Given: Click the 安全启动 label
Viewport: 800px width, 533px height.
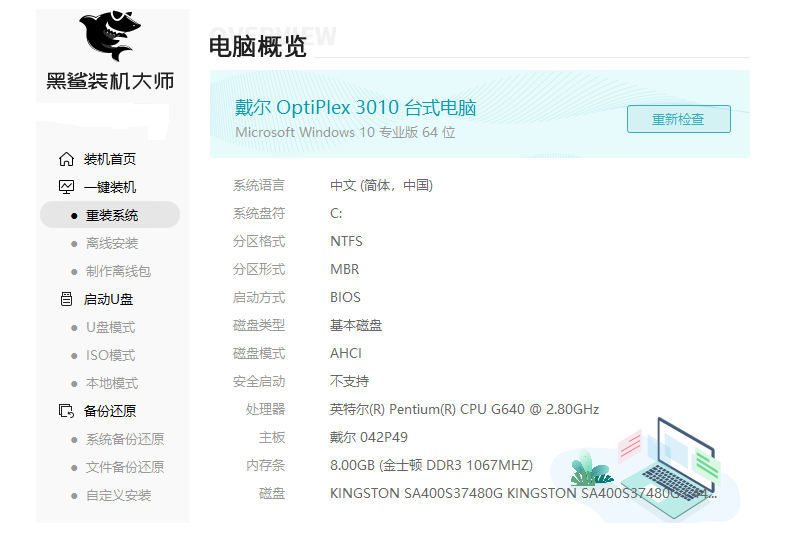Looking at the screenshot, I should coord(259,382).
